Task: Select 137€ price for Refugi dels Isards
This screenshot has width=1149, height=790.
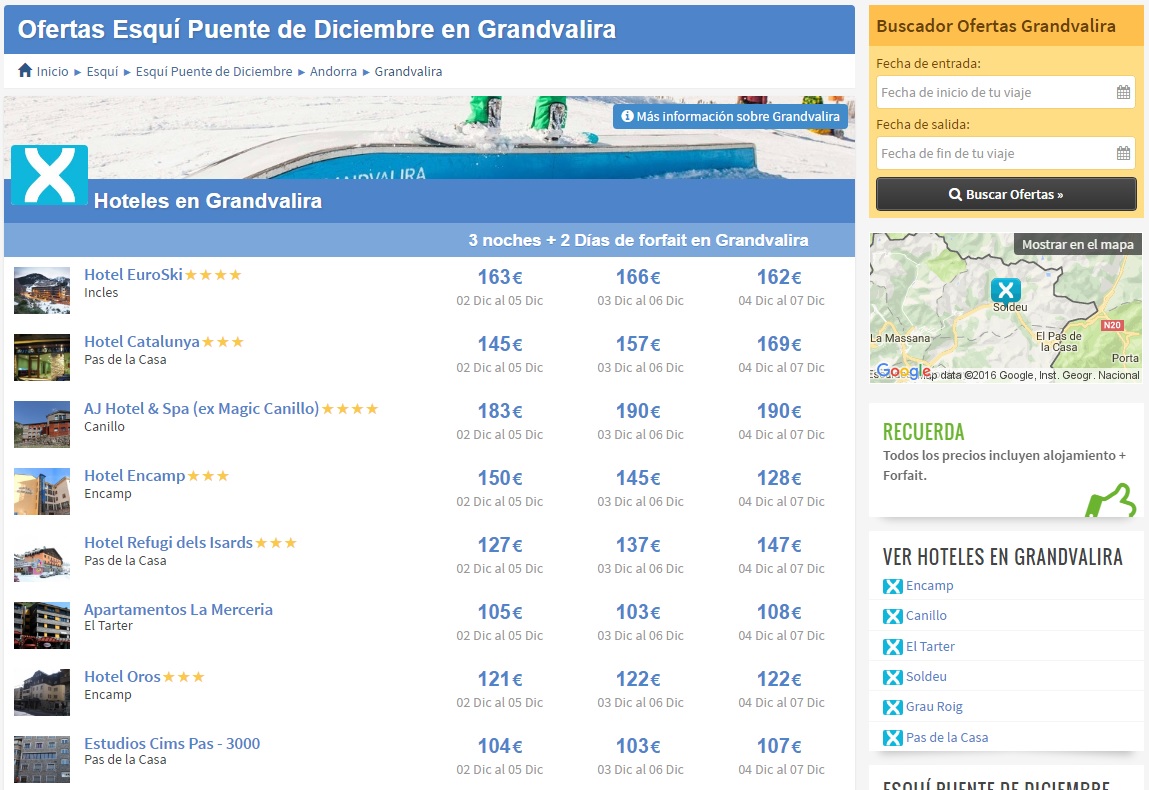Action: pyautogui.click(x=638, y=545)
